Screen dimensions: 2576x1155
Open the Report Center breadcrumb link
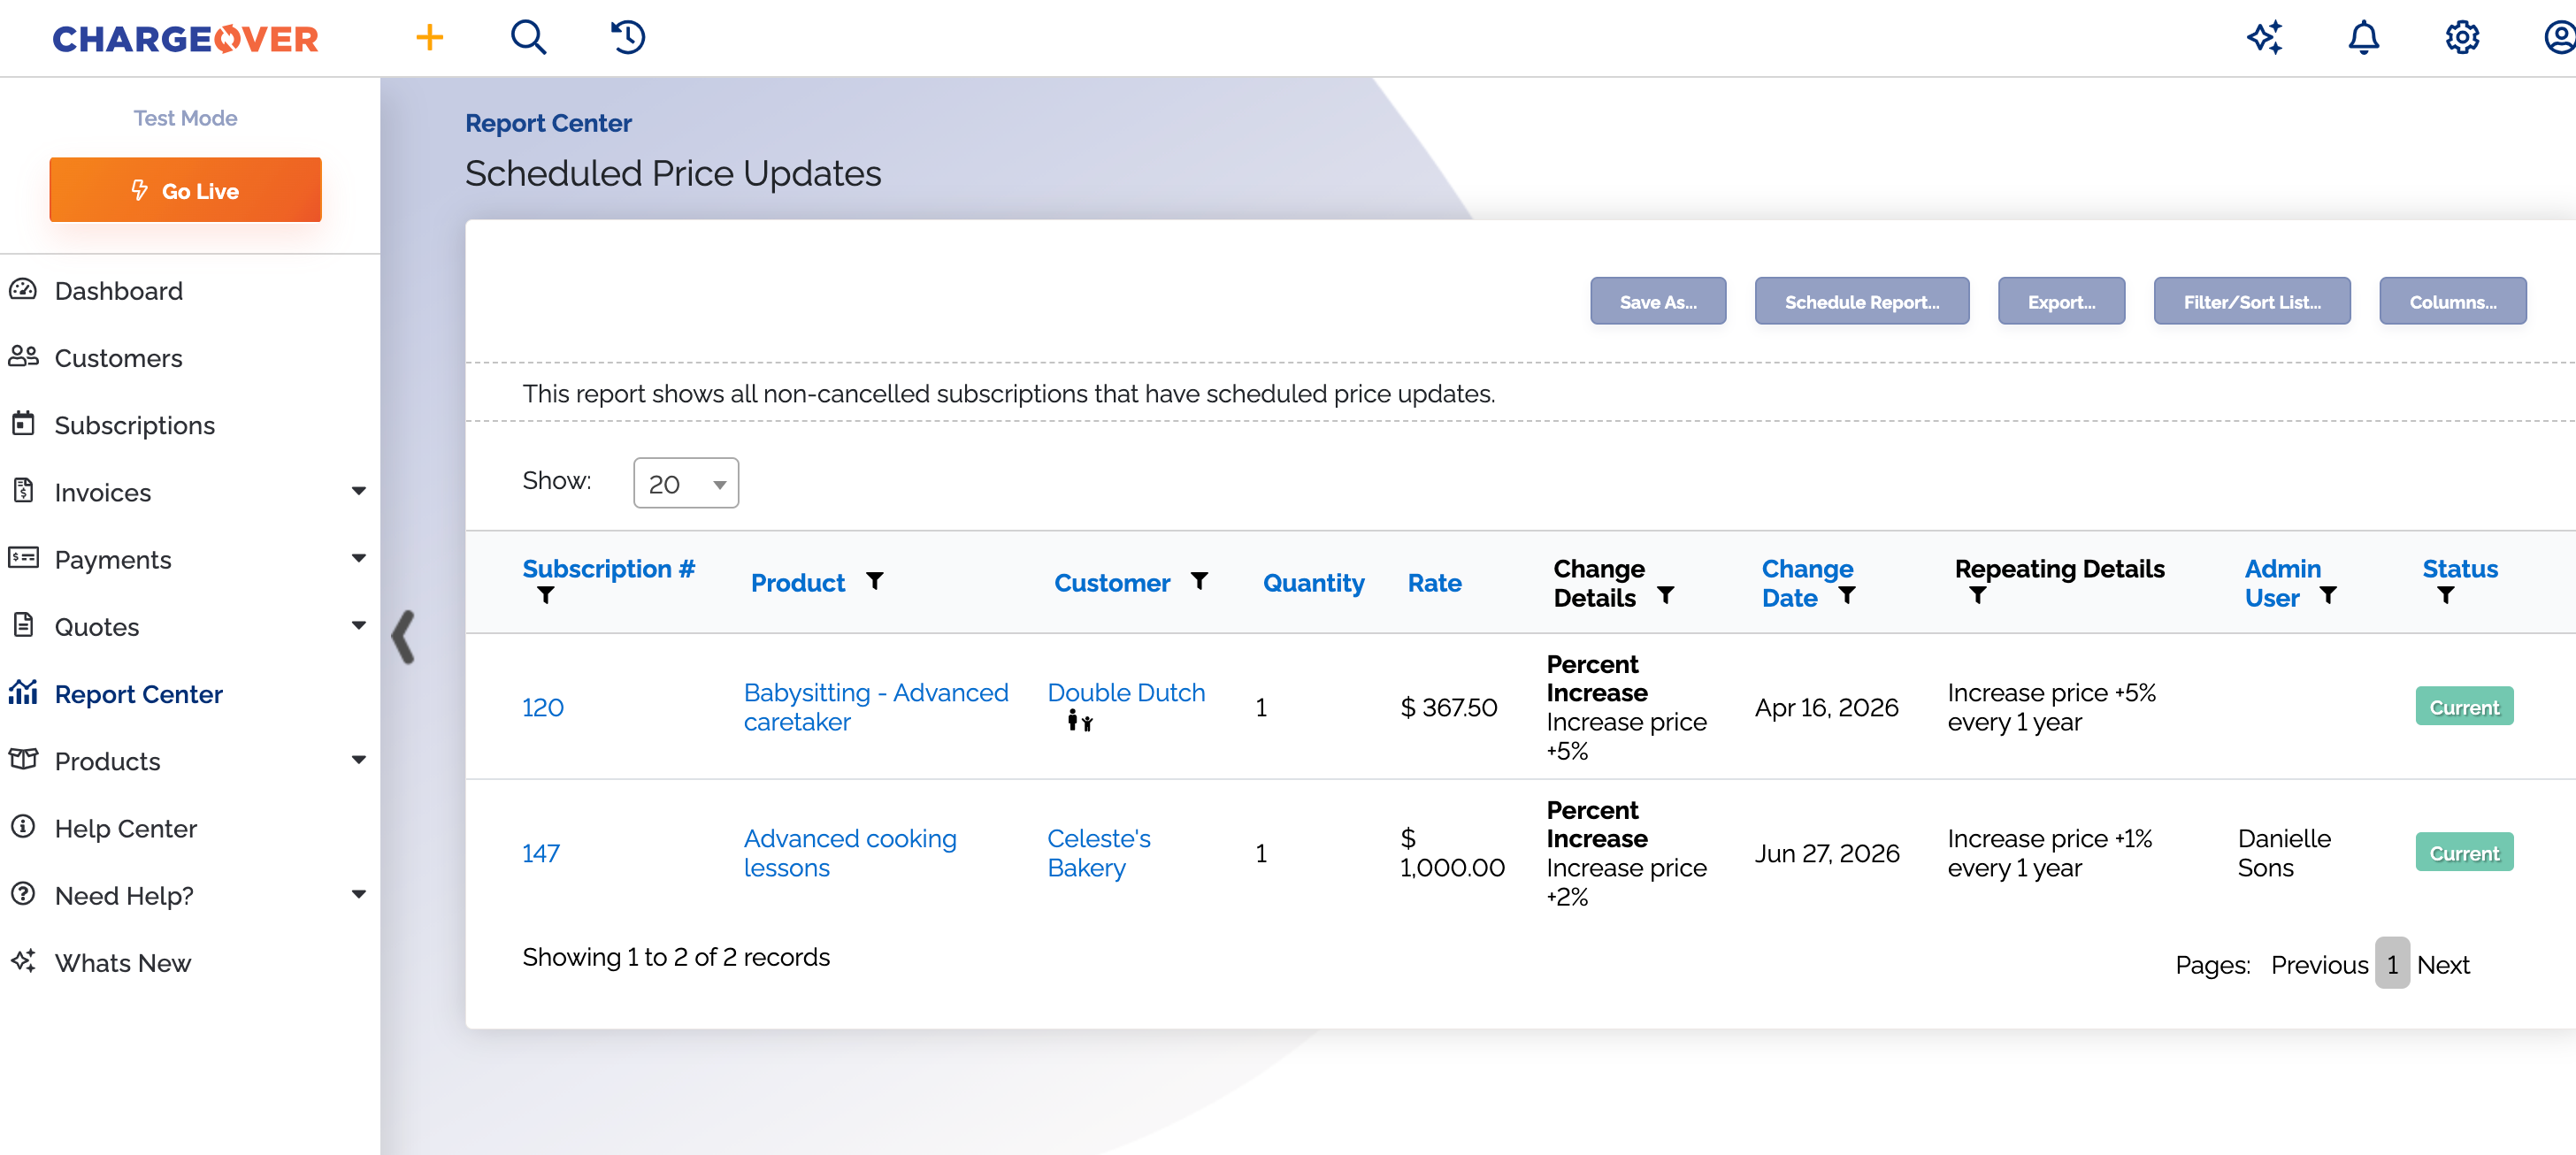point(548,123)
